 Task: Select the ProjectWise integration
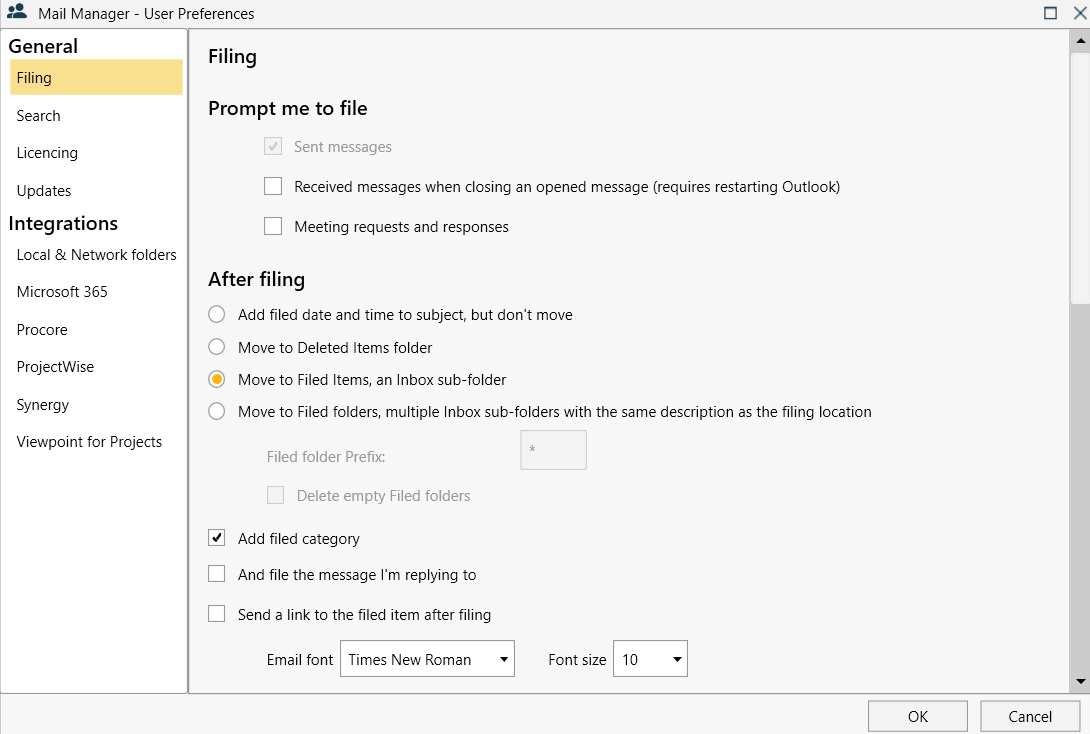tap(55, 366)
